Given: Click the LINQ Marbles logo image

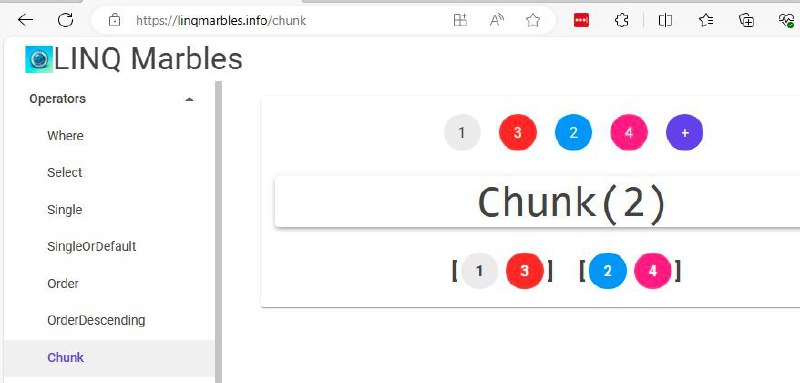Looking at the screenshot, I should point(39,60).
